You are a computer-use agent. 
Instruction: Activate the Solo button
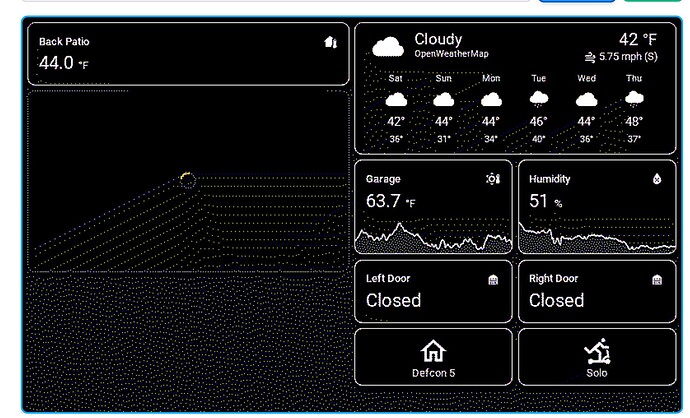597,357
